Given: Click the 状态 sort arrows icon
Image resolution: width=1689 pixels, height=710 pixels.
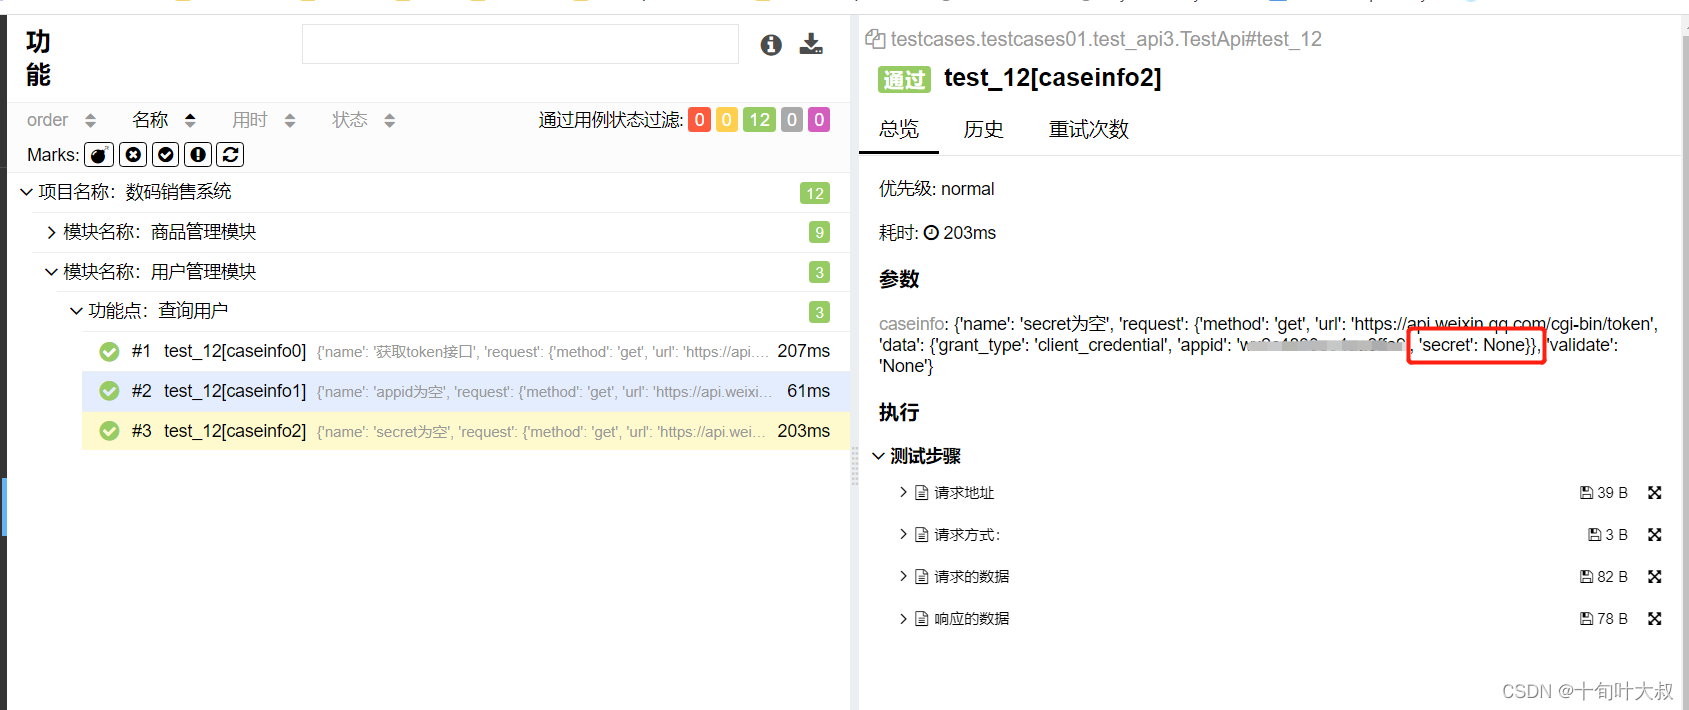Looking at the screenshot, I should [x=390, y=120].
